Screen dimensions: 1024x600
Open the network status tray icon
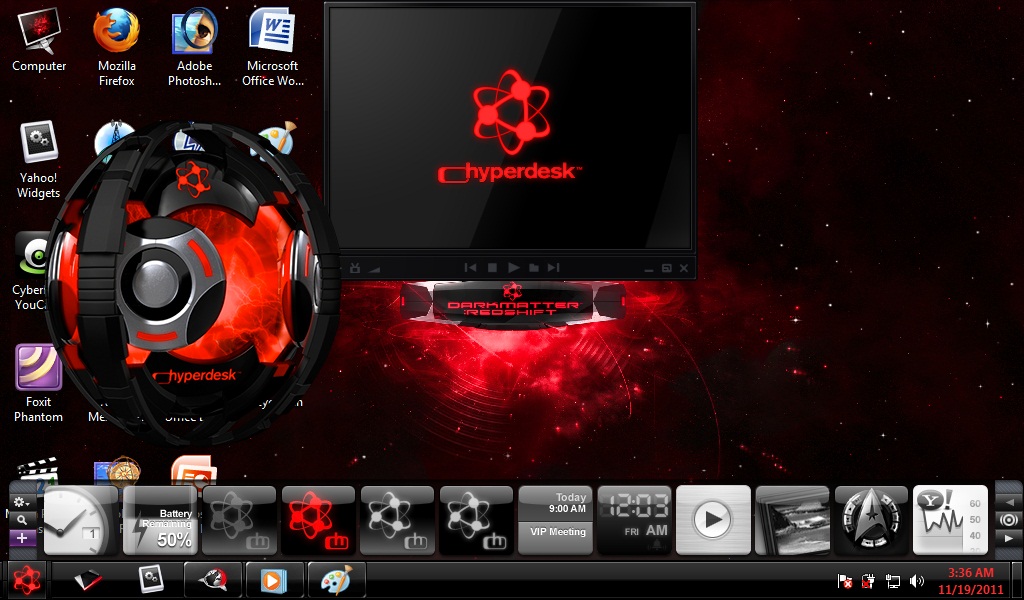pos(892,581)
